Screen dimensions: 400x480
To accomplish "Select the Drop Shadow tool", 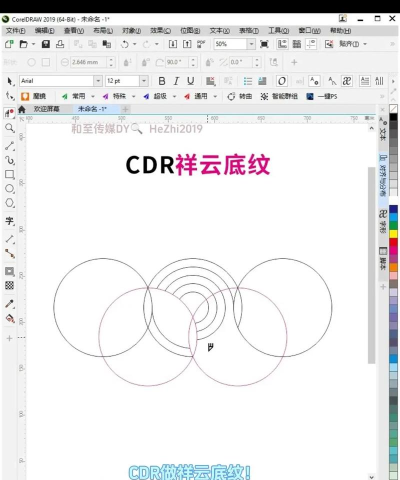I will click(10, 271).
